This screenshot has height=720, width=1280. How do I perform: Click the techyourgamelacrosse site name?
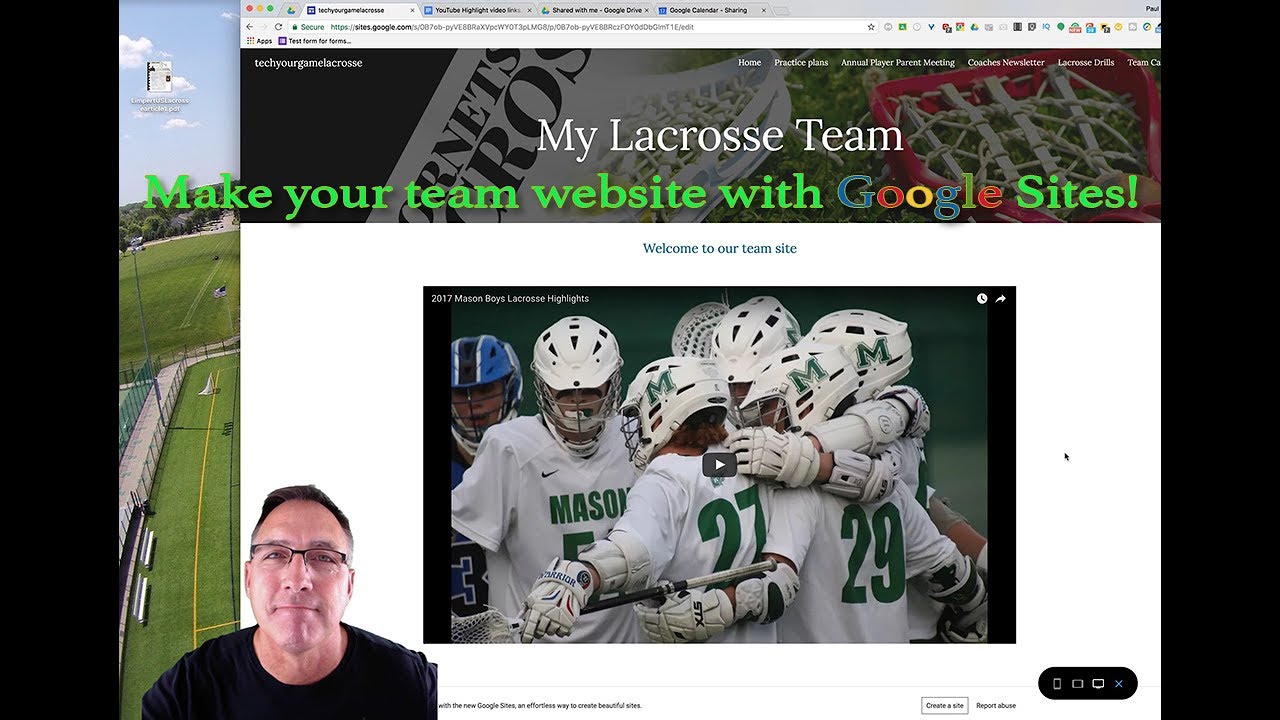[x=308, y=63]
